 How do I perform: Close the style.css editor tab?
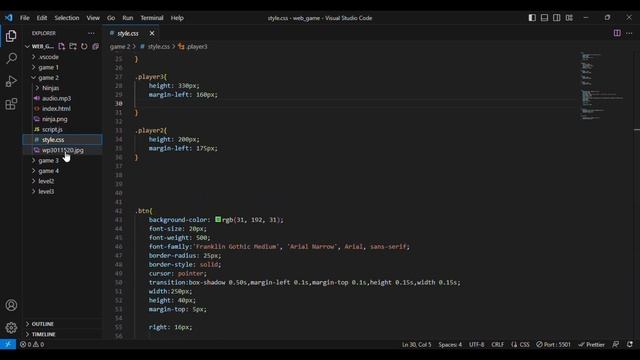(152, 33)
